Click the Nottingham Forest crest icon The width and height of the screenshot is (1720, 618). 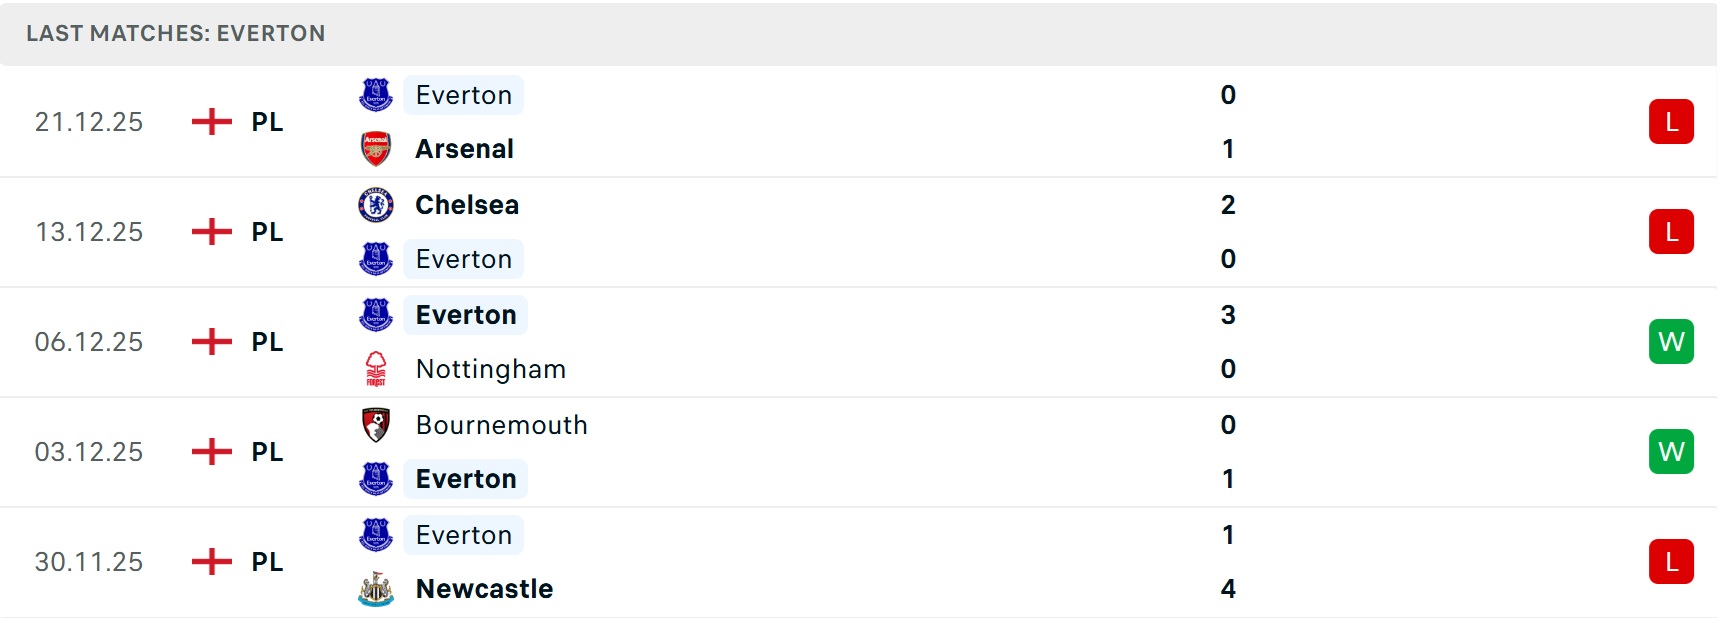click(x=376, y=369)
